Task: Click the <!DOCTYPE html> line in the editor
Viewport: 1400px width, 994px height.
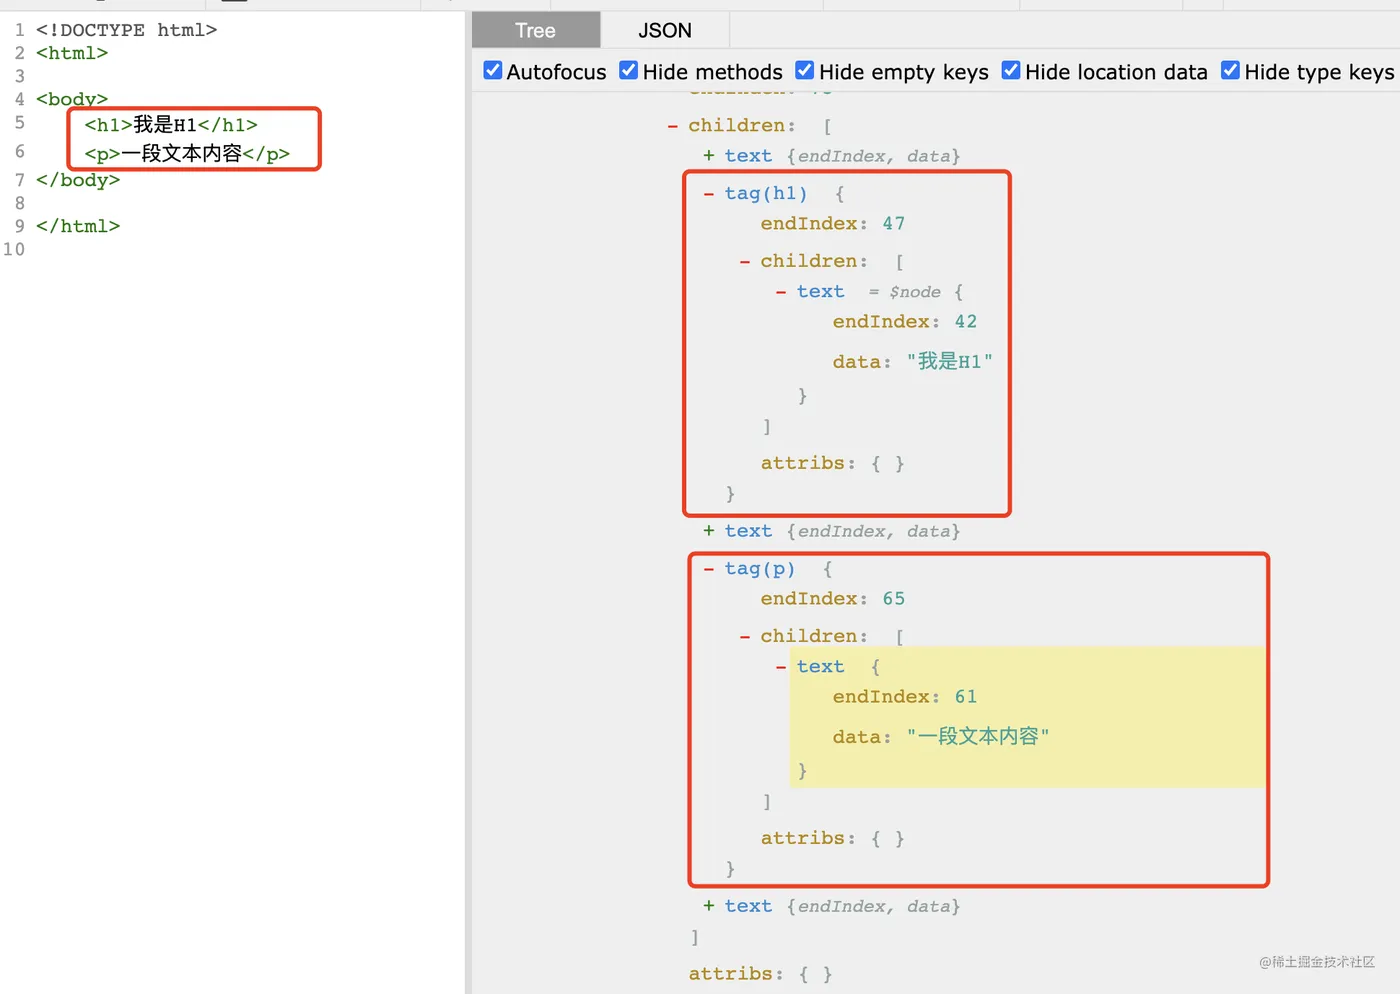Action: 127,30
